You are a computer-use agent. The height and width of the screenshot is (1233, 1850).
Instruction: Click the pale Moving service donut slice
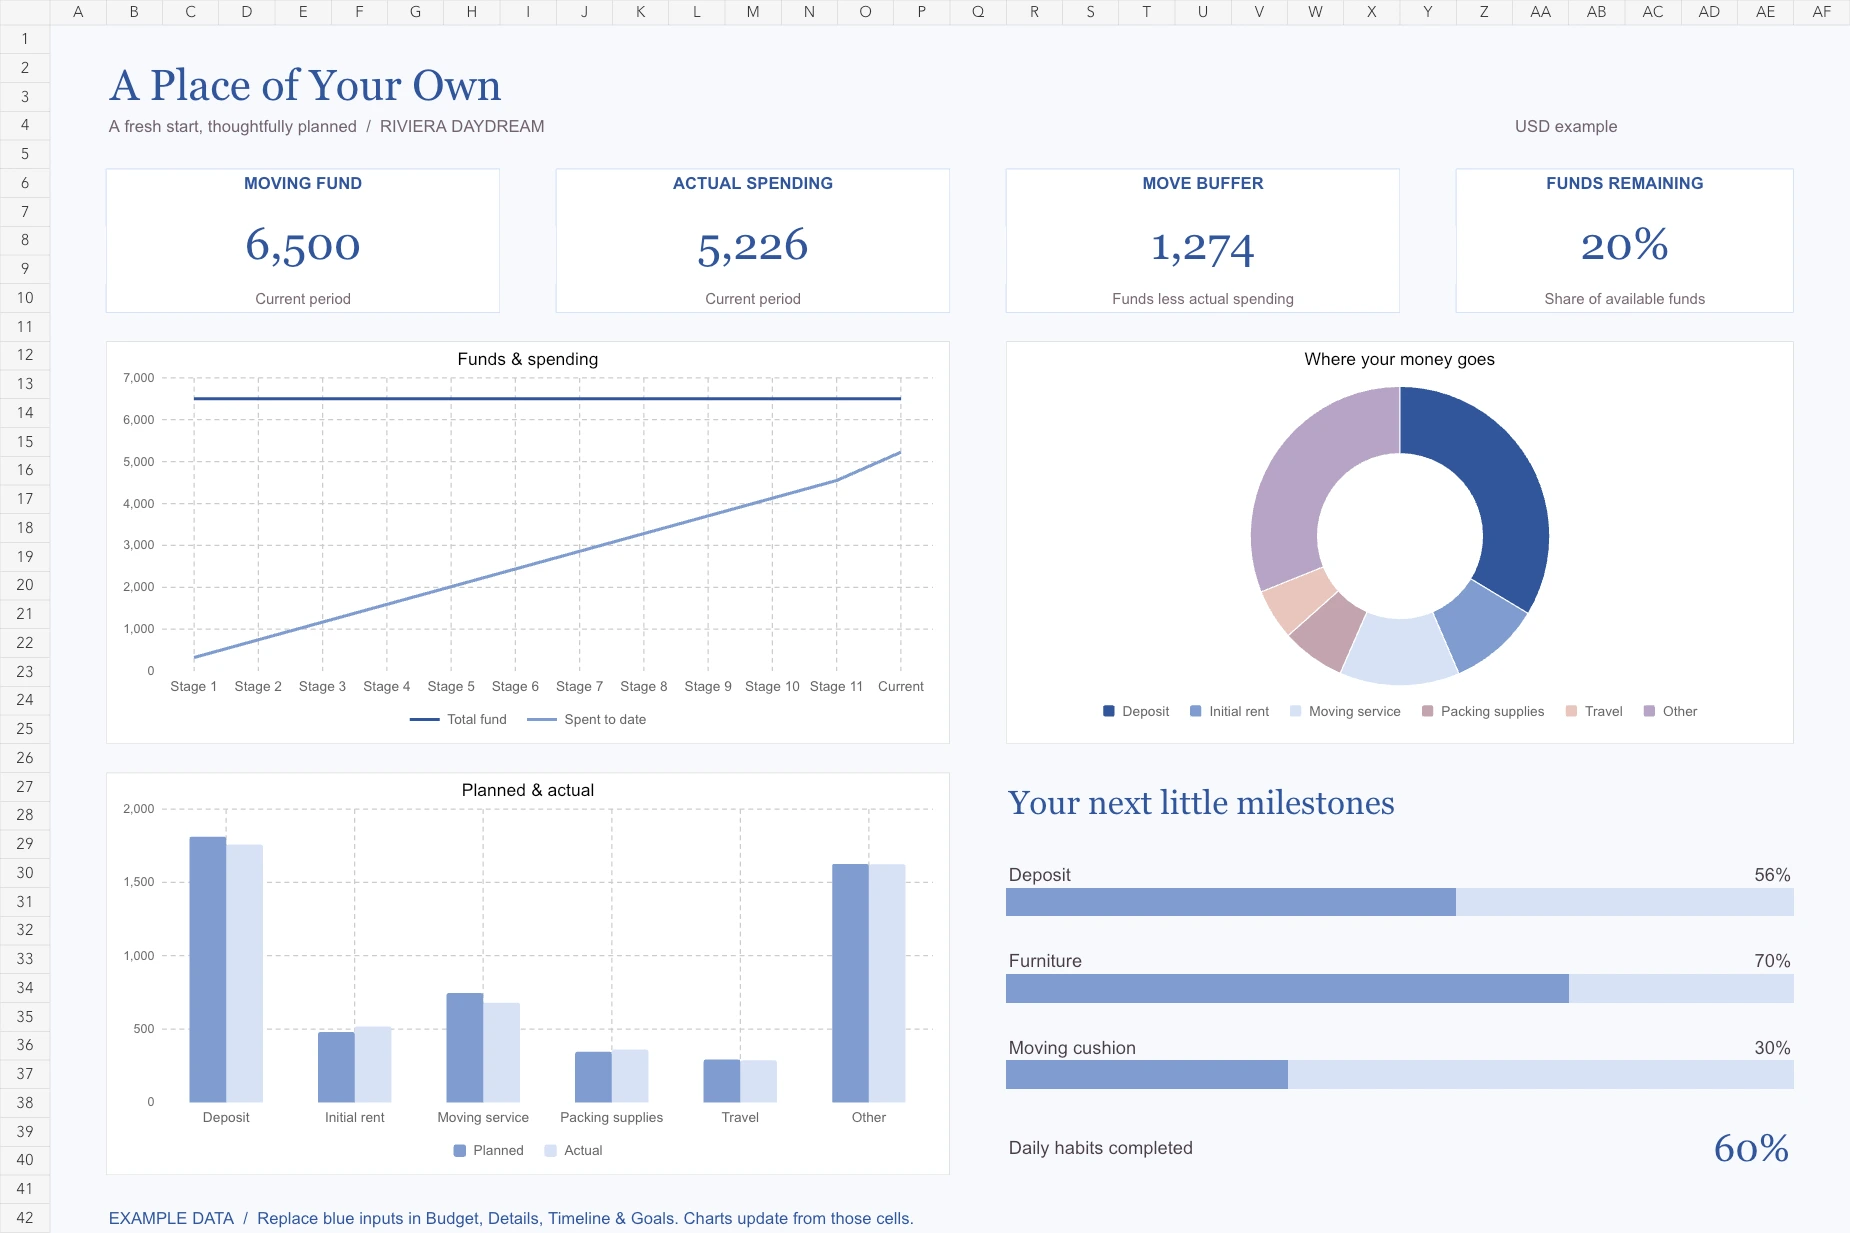pyautogui.click(x=1398, y=650)
